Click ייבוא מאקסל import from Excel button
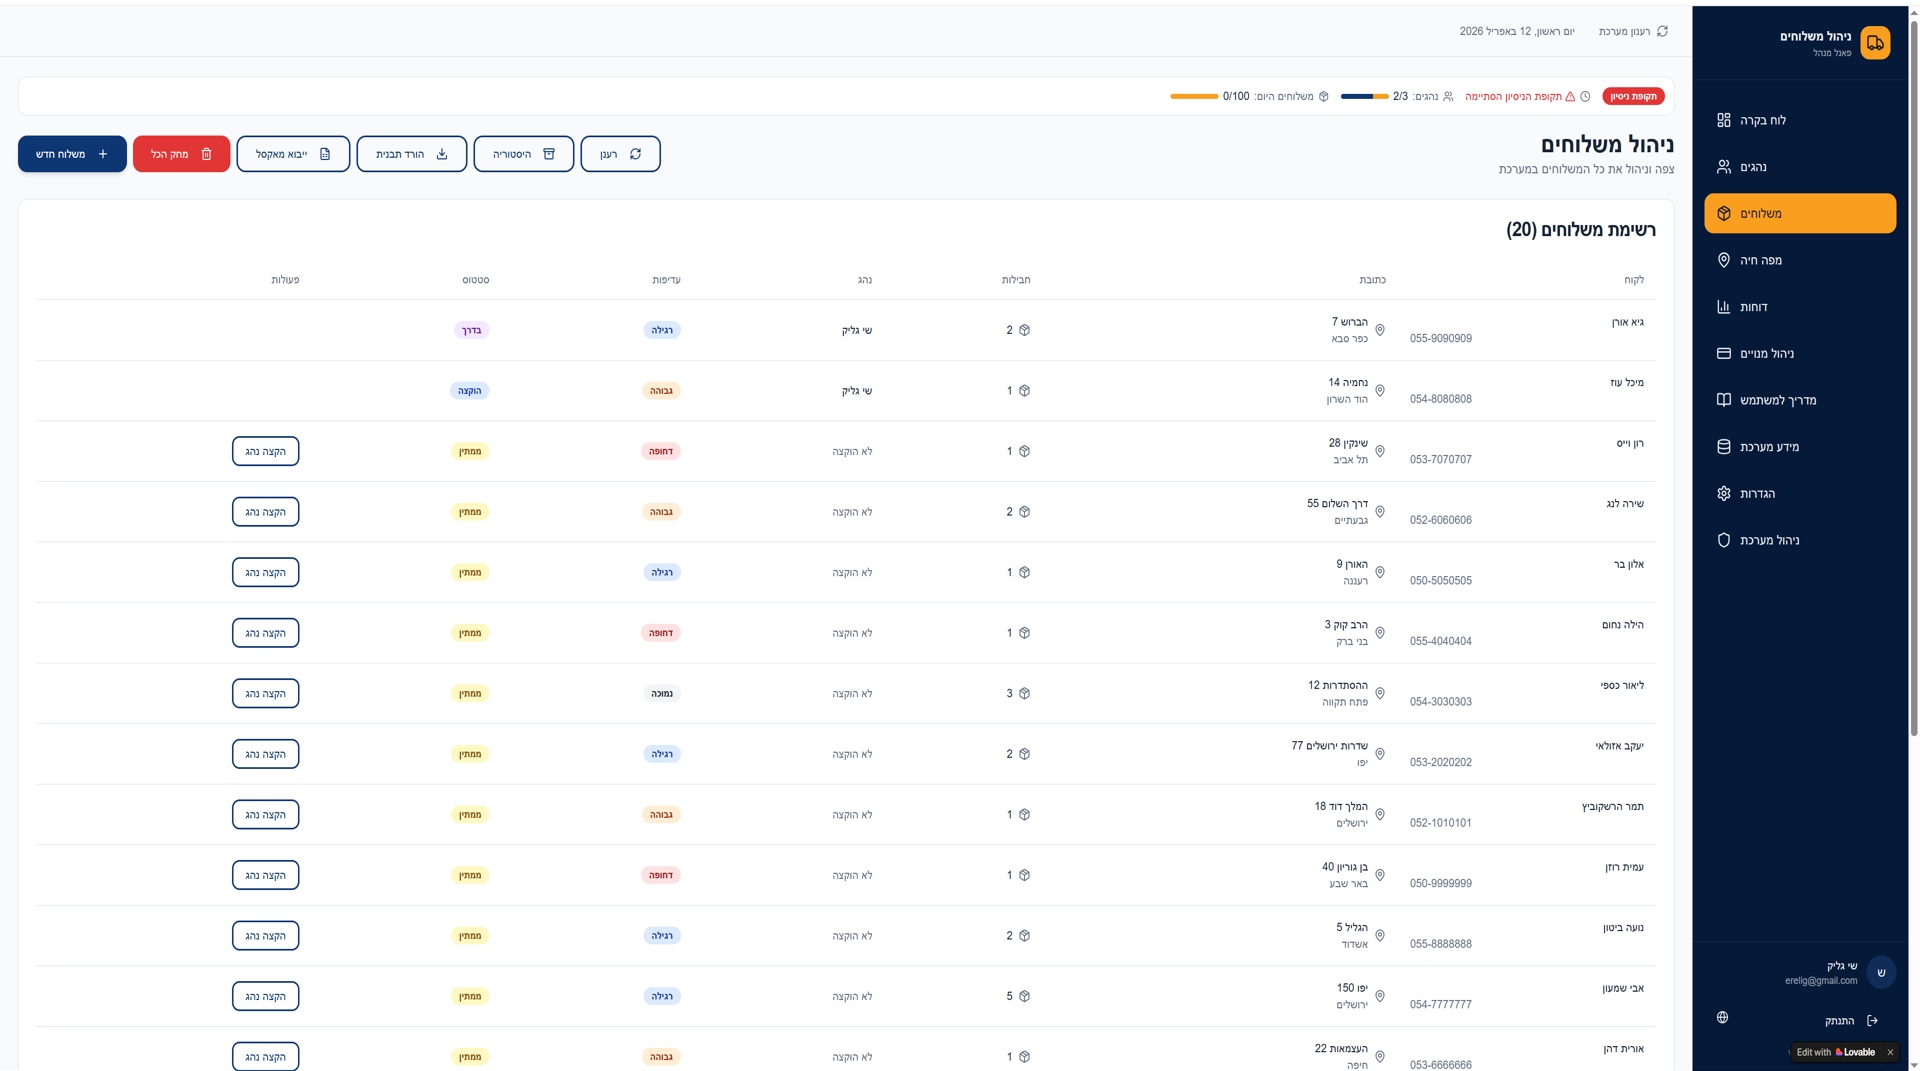1920x1071 pixels. (293, 154)
